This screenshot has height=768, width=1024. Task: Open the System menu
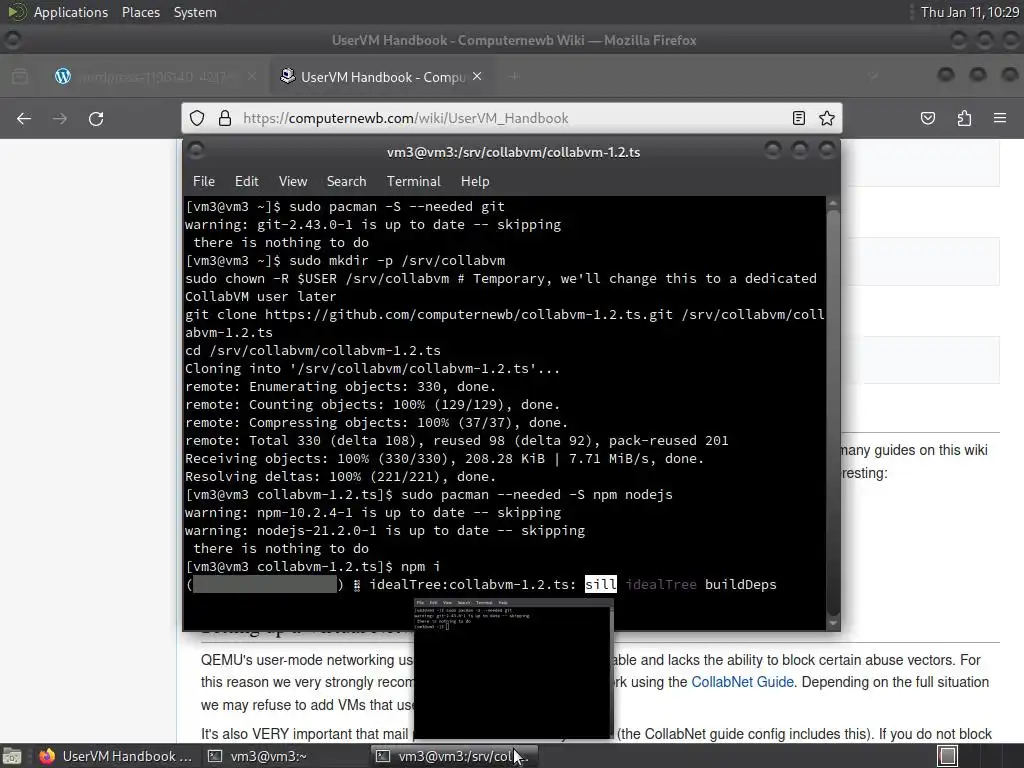(195, 12)
